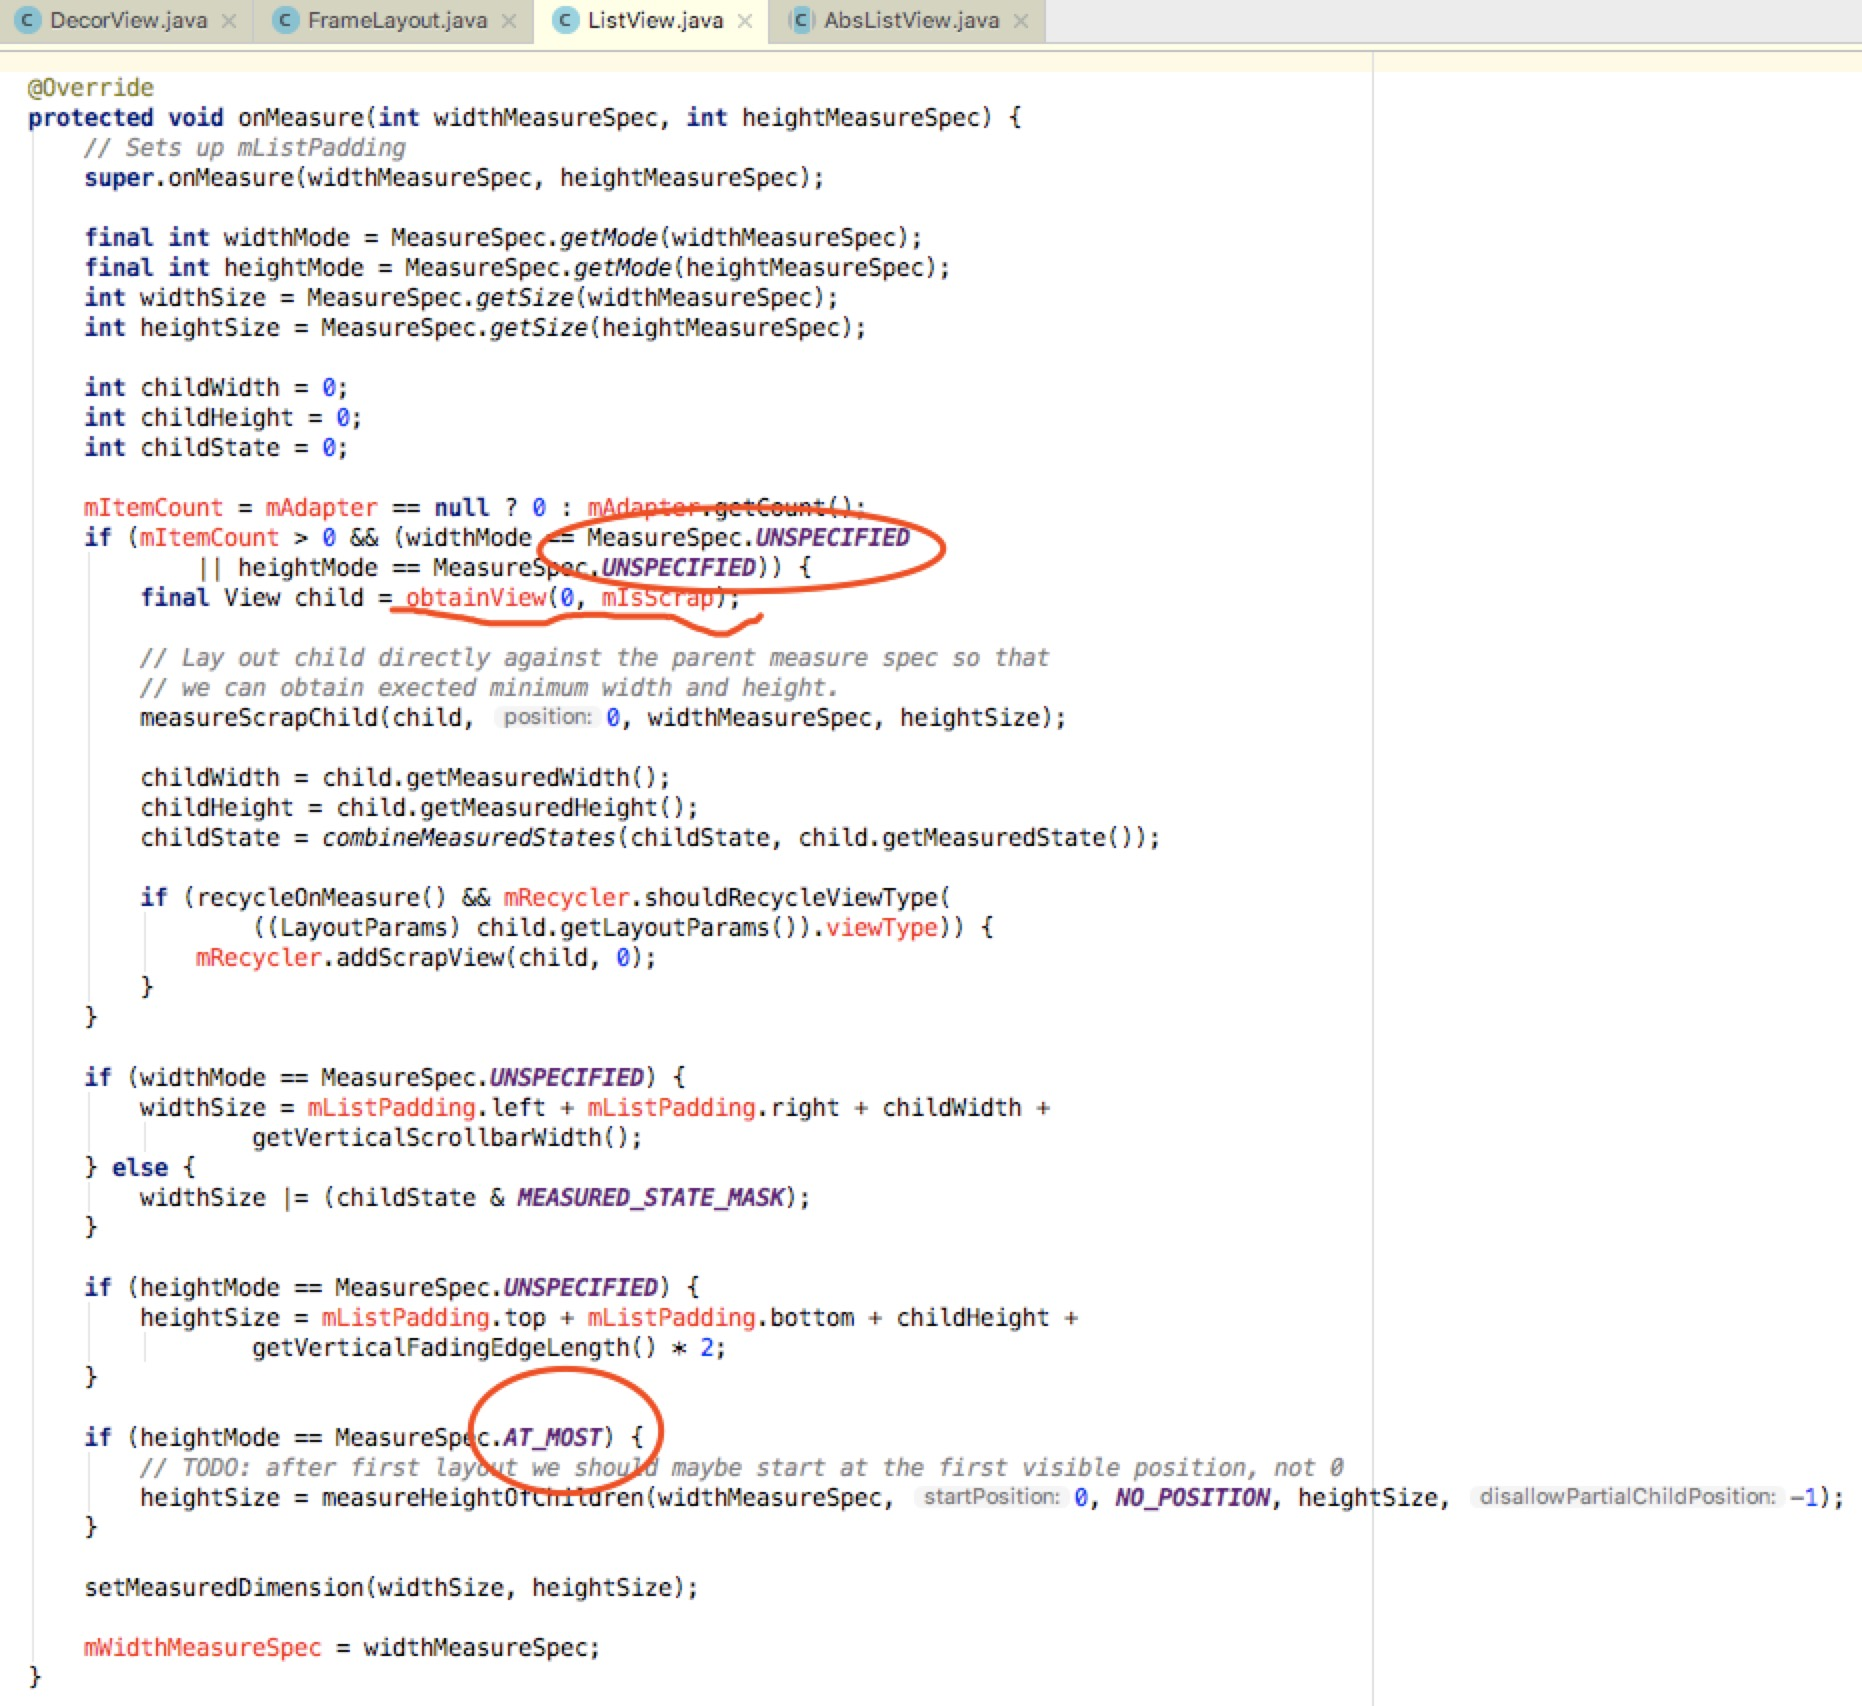This screenshot has height=1706, width=1862.
Task: Close the DecorView.java tab
Action: click(x=229, y=21)
